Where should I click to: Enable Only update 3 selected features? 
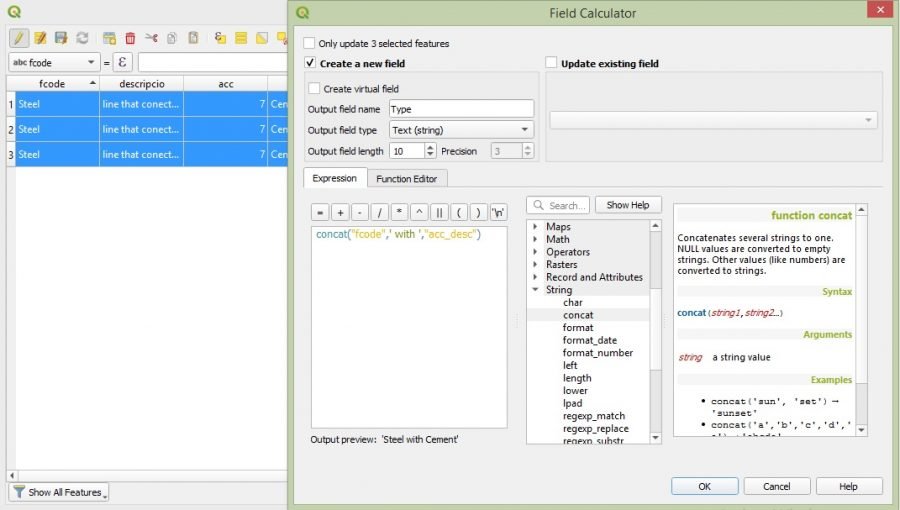[x=310, y=44]
